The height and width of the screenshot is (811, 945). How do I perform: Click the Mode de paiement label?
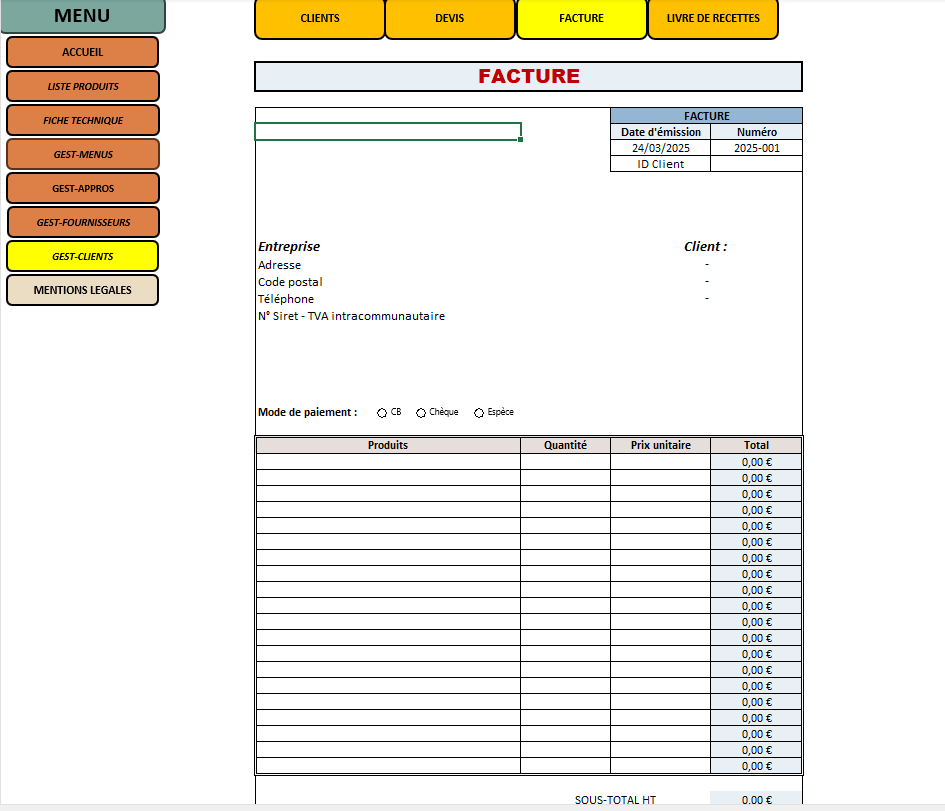(307, 412)
